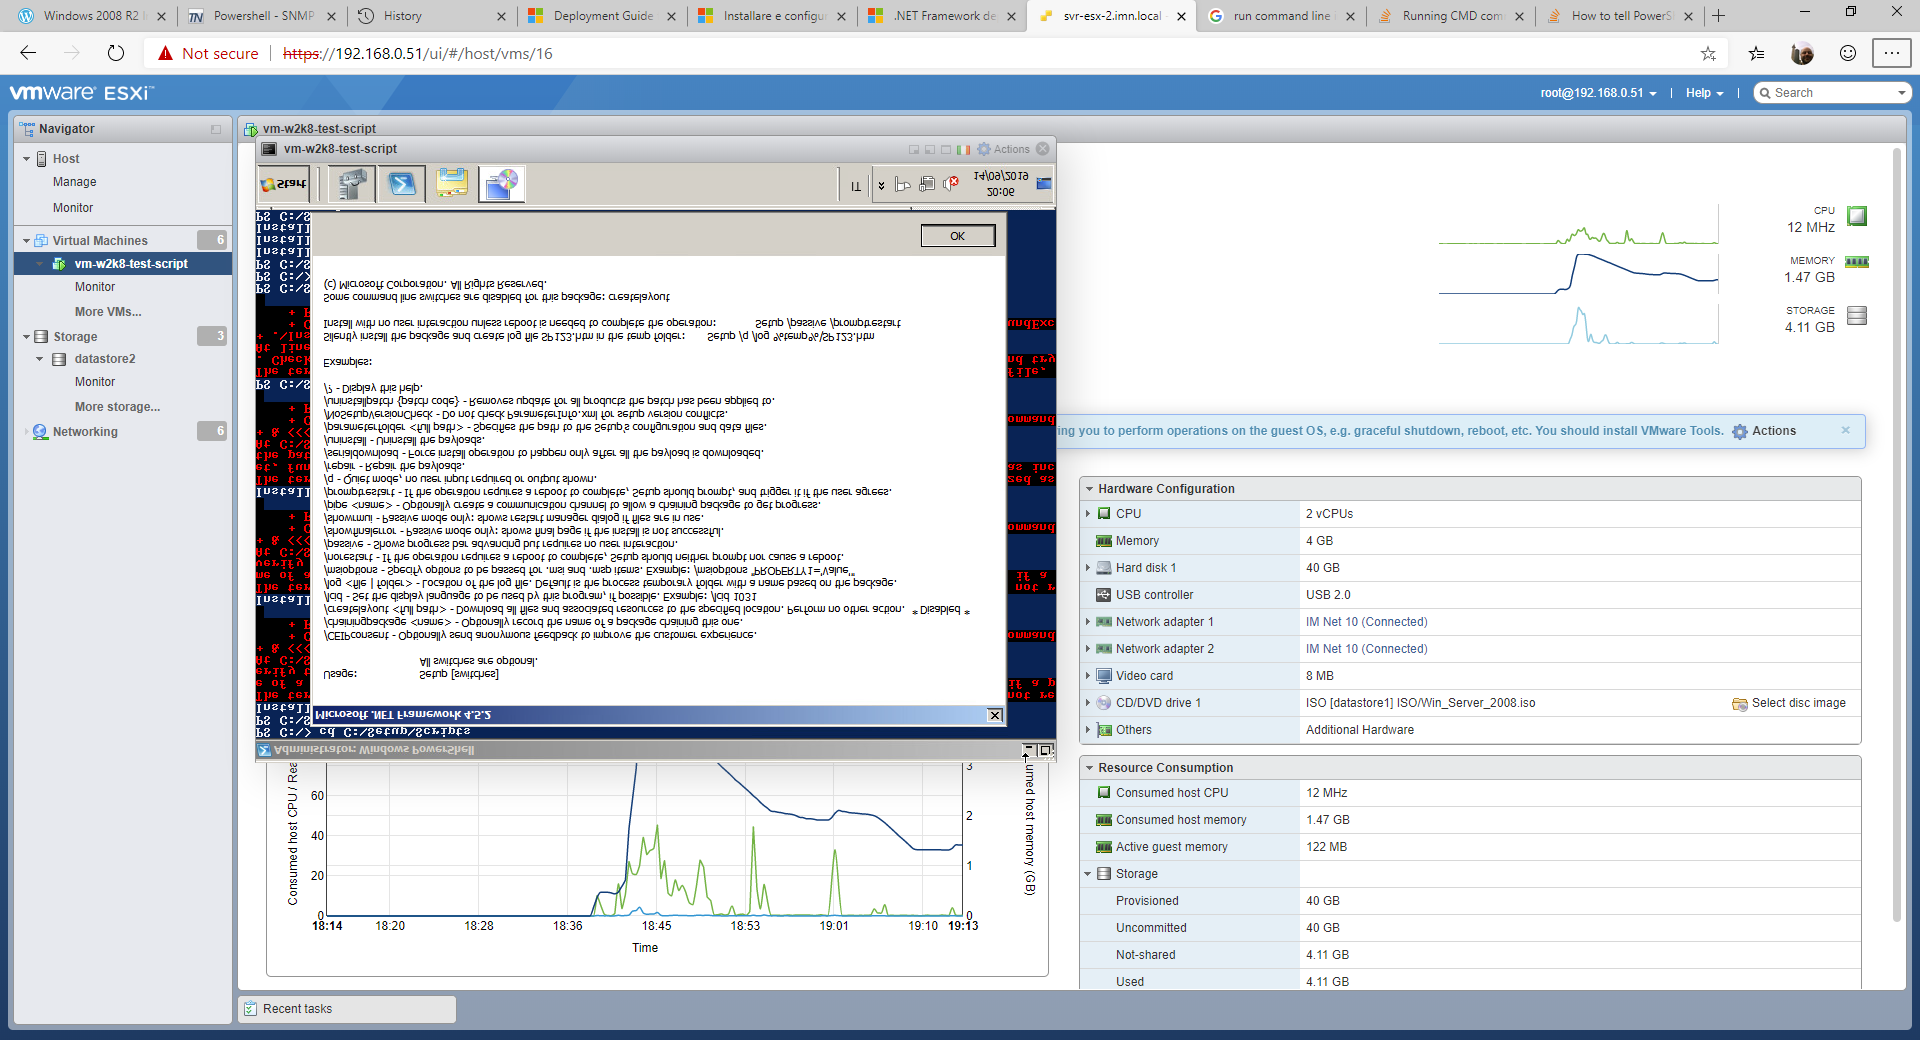Click the smiley feedback icon in the browser toolbar
Image resolution: width=1920 pixels, height=1040 pixels.
tap(1846, 53)
